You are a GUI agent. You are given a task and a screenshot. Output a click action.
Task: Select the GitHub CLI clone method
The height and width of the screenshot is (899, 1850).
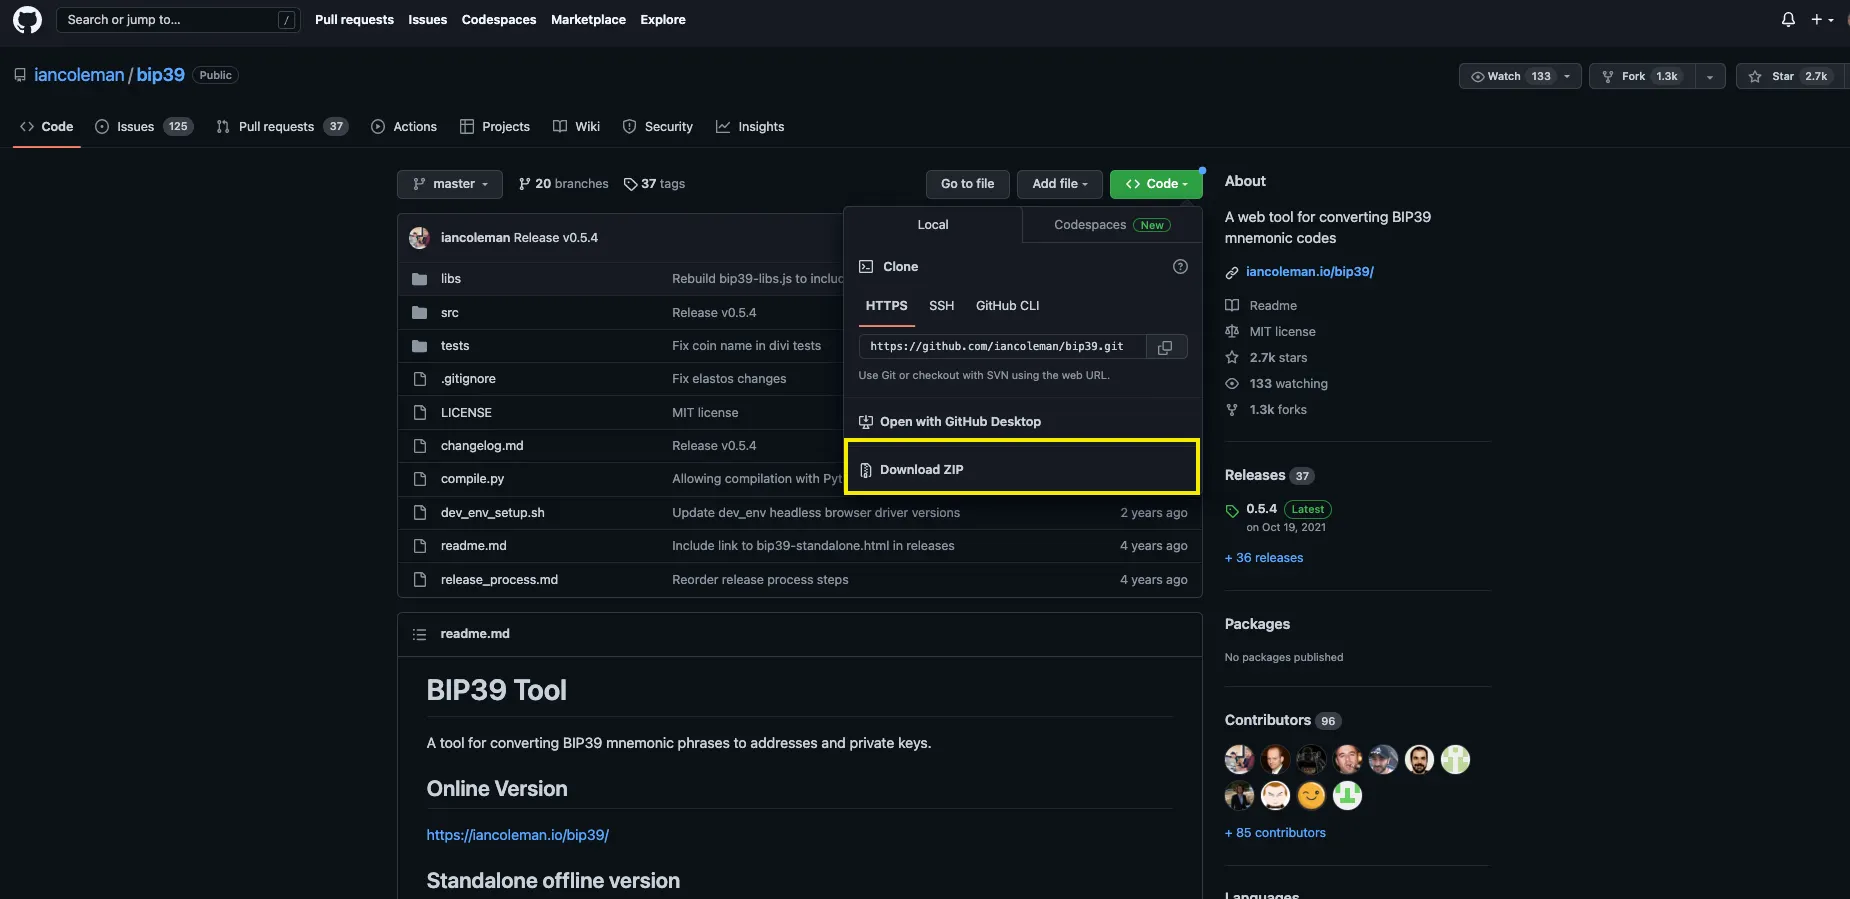pyautogui.click(x=1007, y=306)
